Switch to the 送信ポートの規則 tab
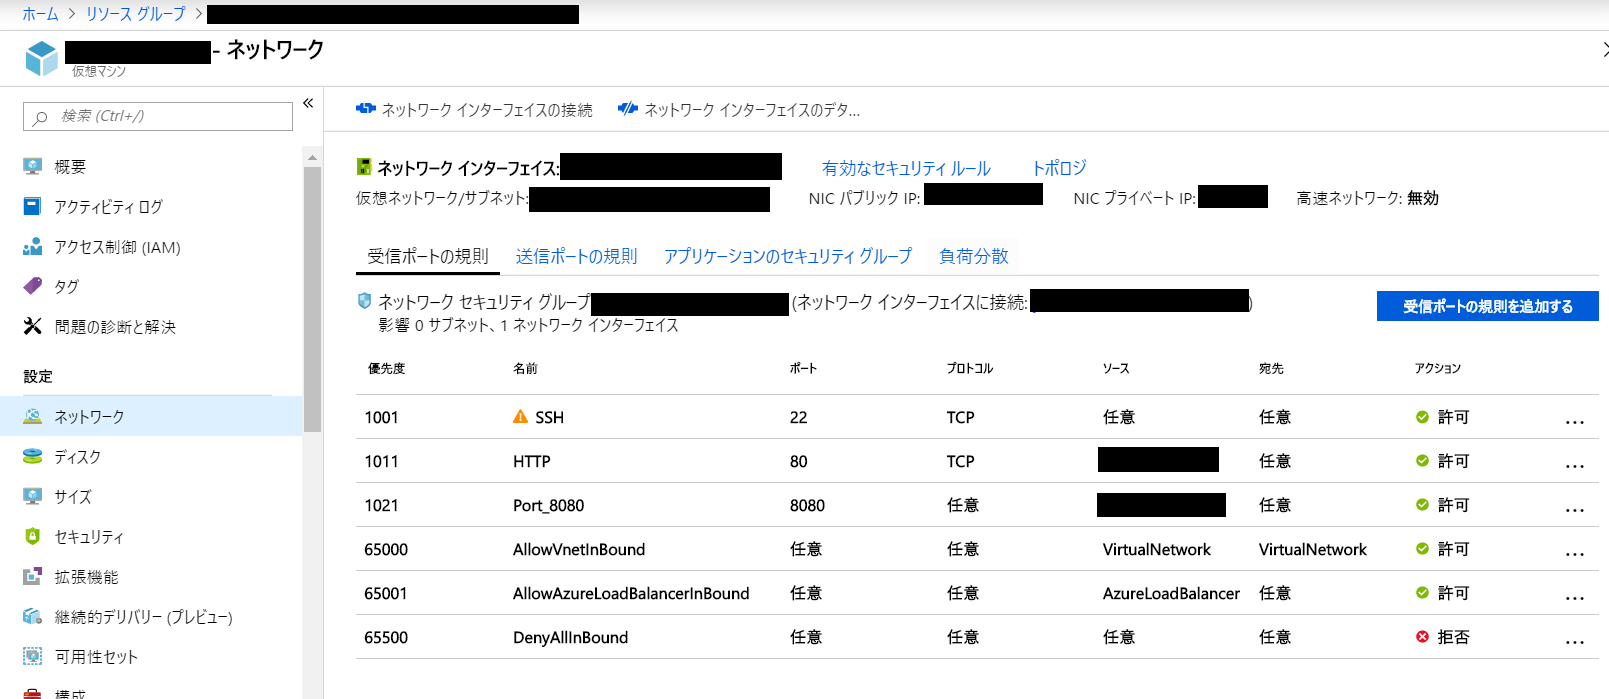 576,256
